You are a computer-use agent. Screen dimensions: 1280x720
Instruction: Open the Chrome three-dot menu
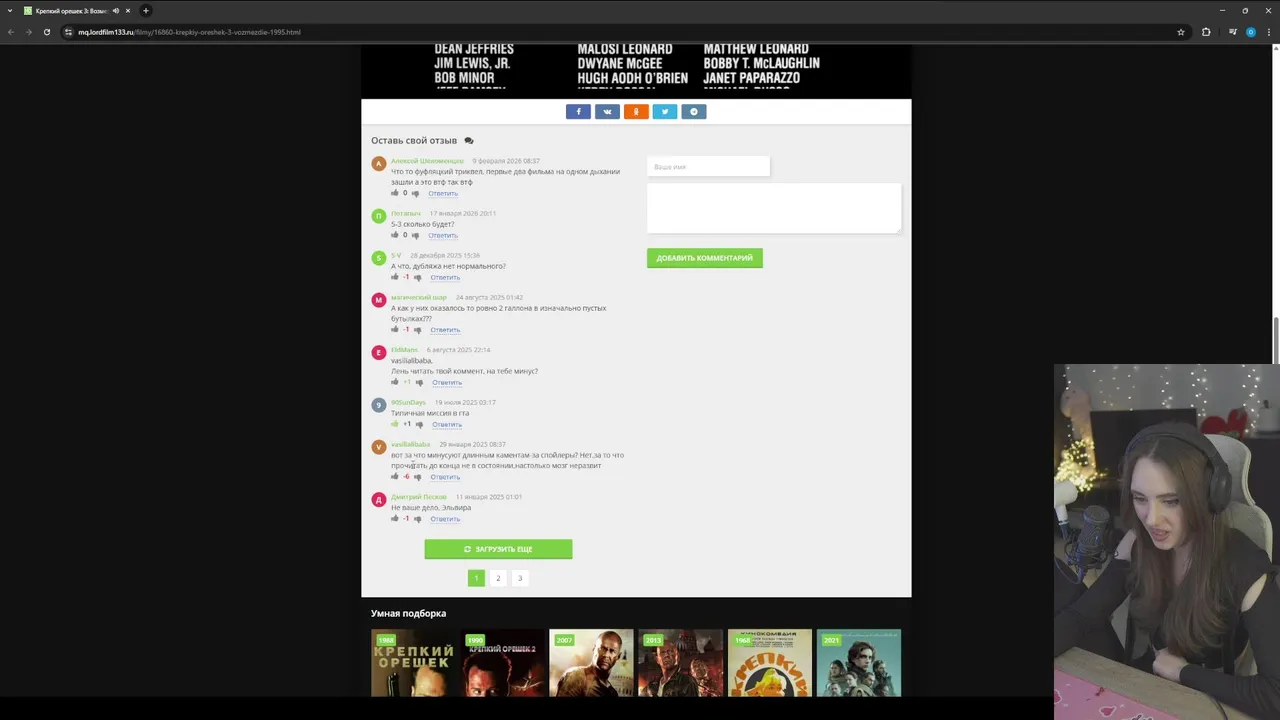(x=1270, y=32)
